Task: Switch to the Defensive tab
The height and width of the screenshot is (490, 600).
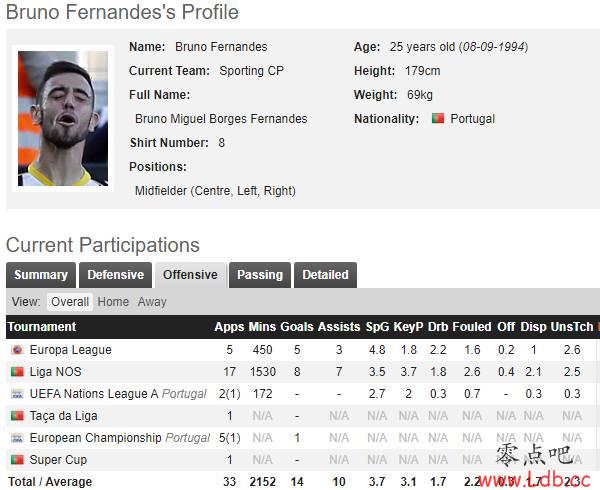Action: [115, 275]
